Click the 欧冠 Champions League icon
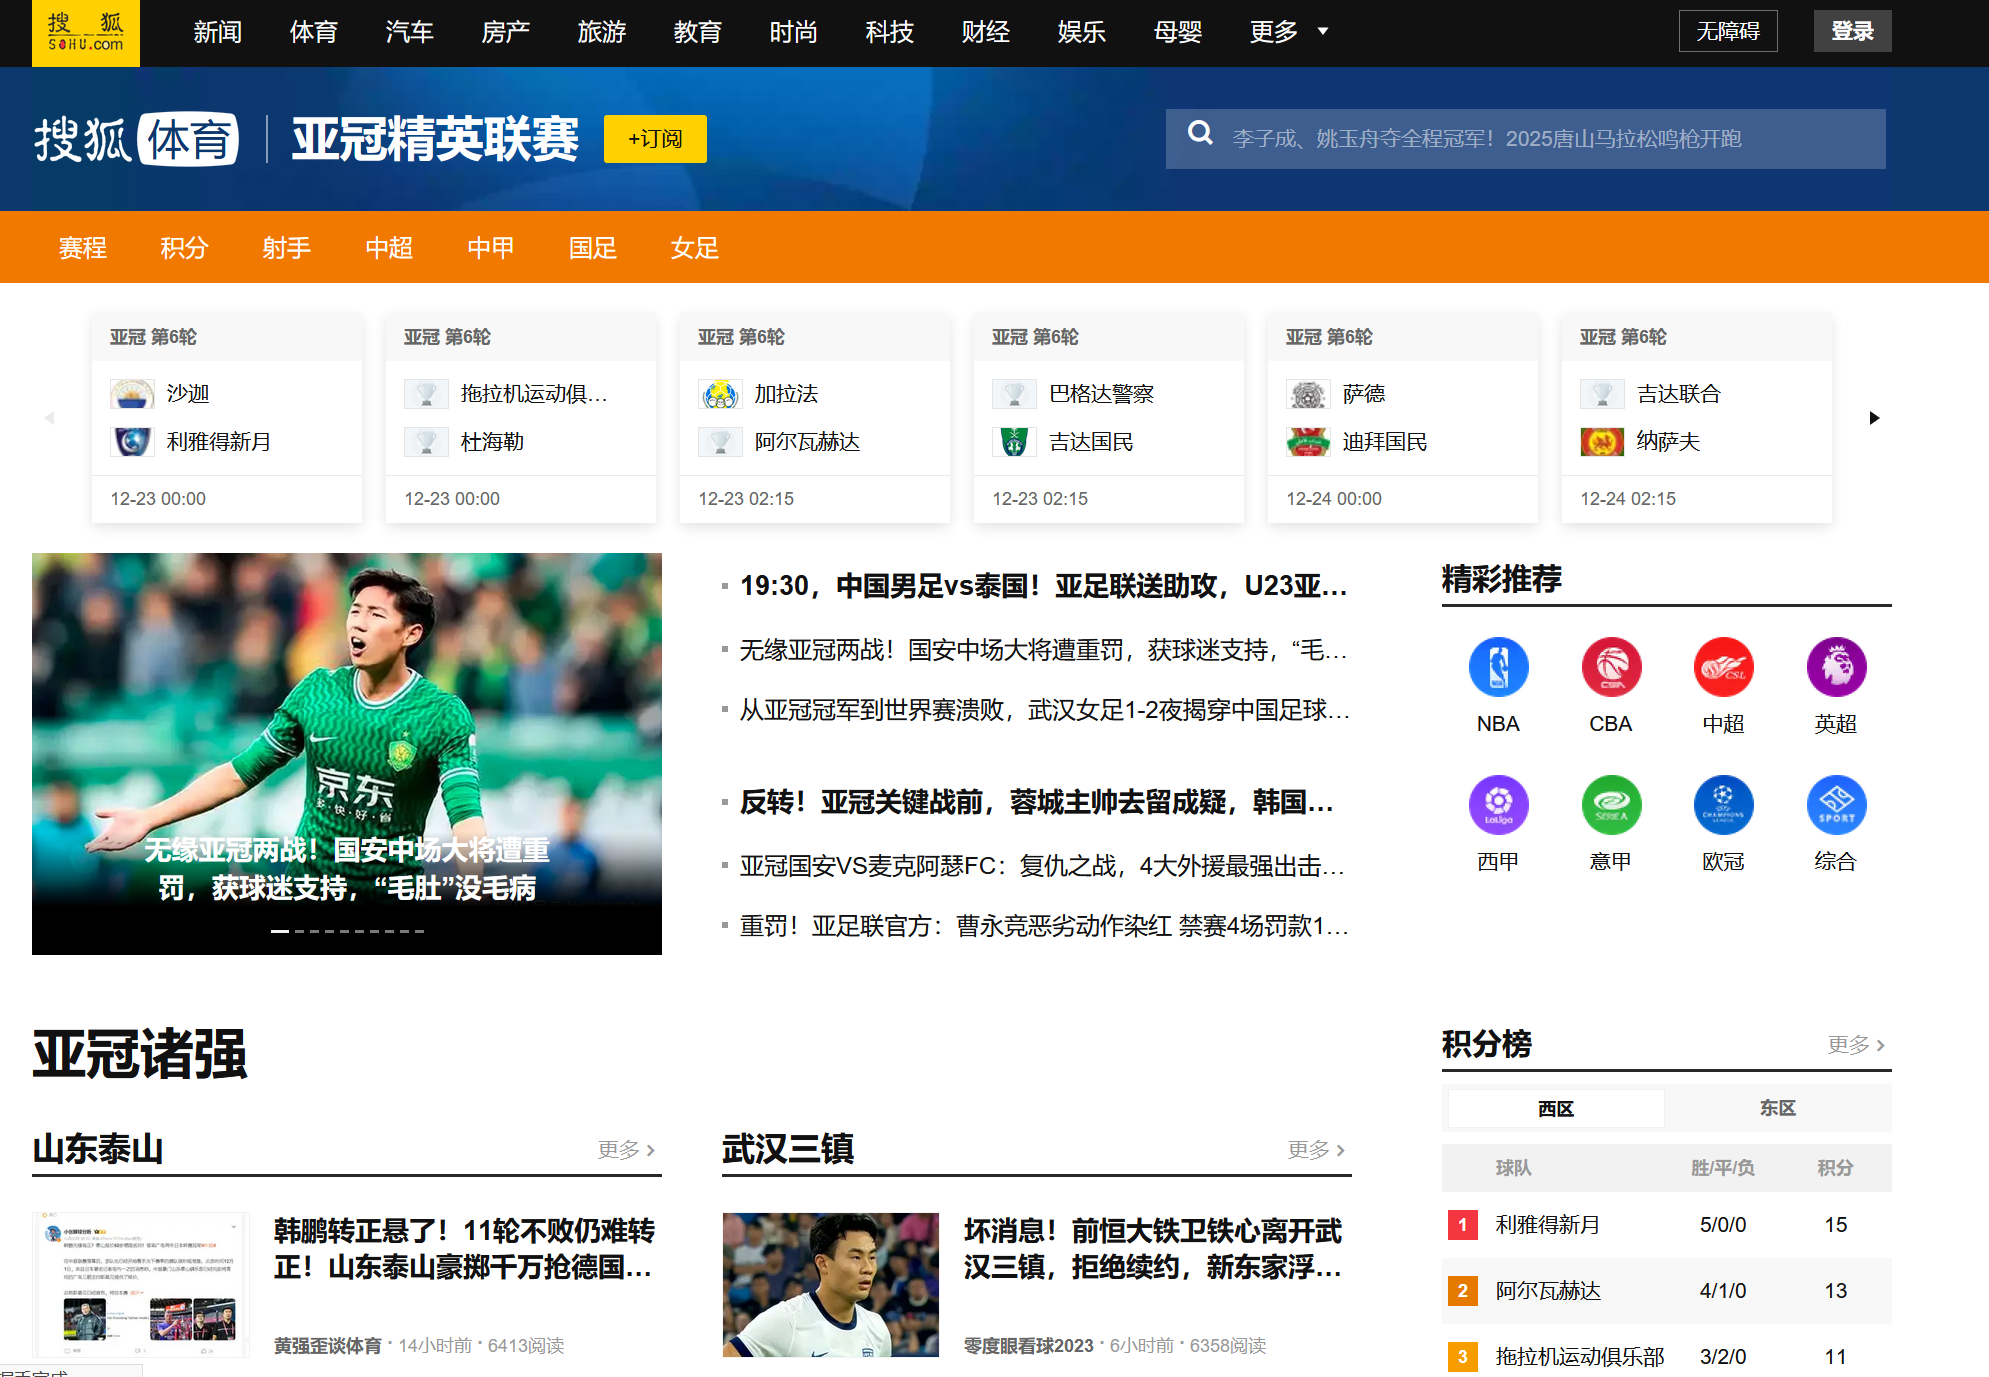The width and height of the screenshot is (1989, 1377). tap(1723, 805)
